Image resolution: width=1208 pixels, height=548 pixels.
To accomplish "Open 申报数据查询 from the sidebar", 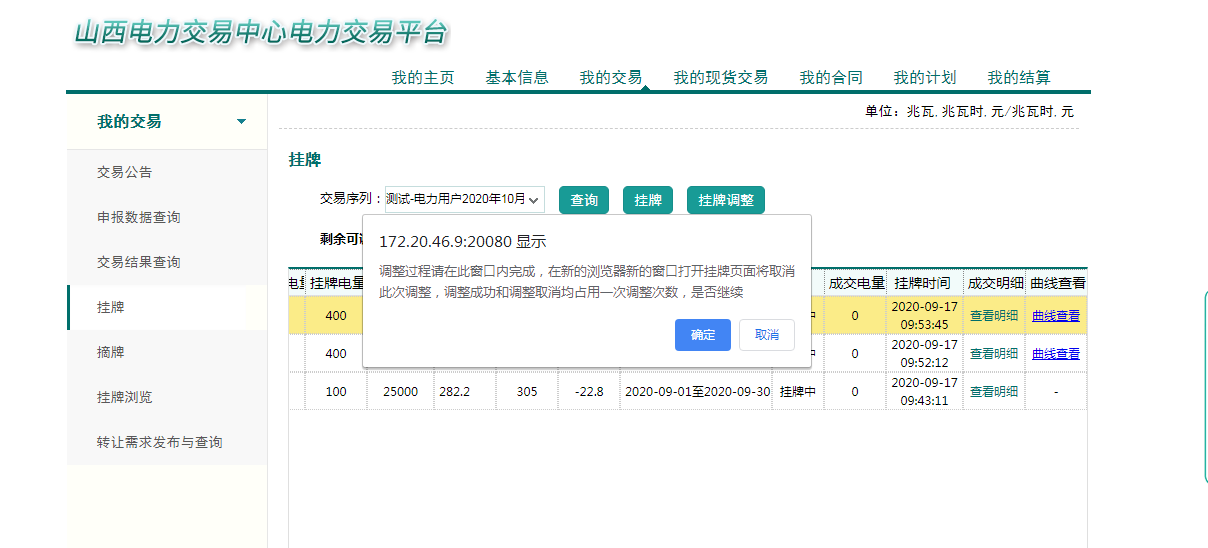I will coord(139,217).
